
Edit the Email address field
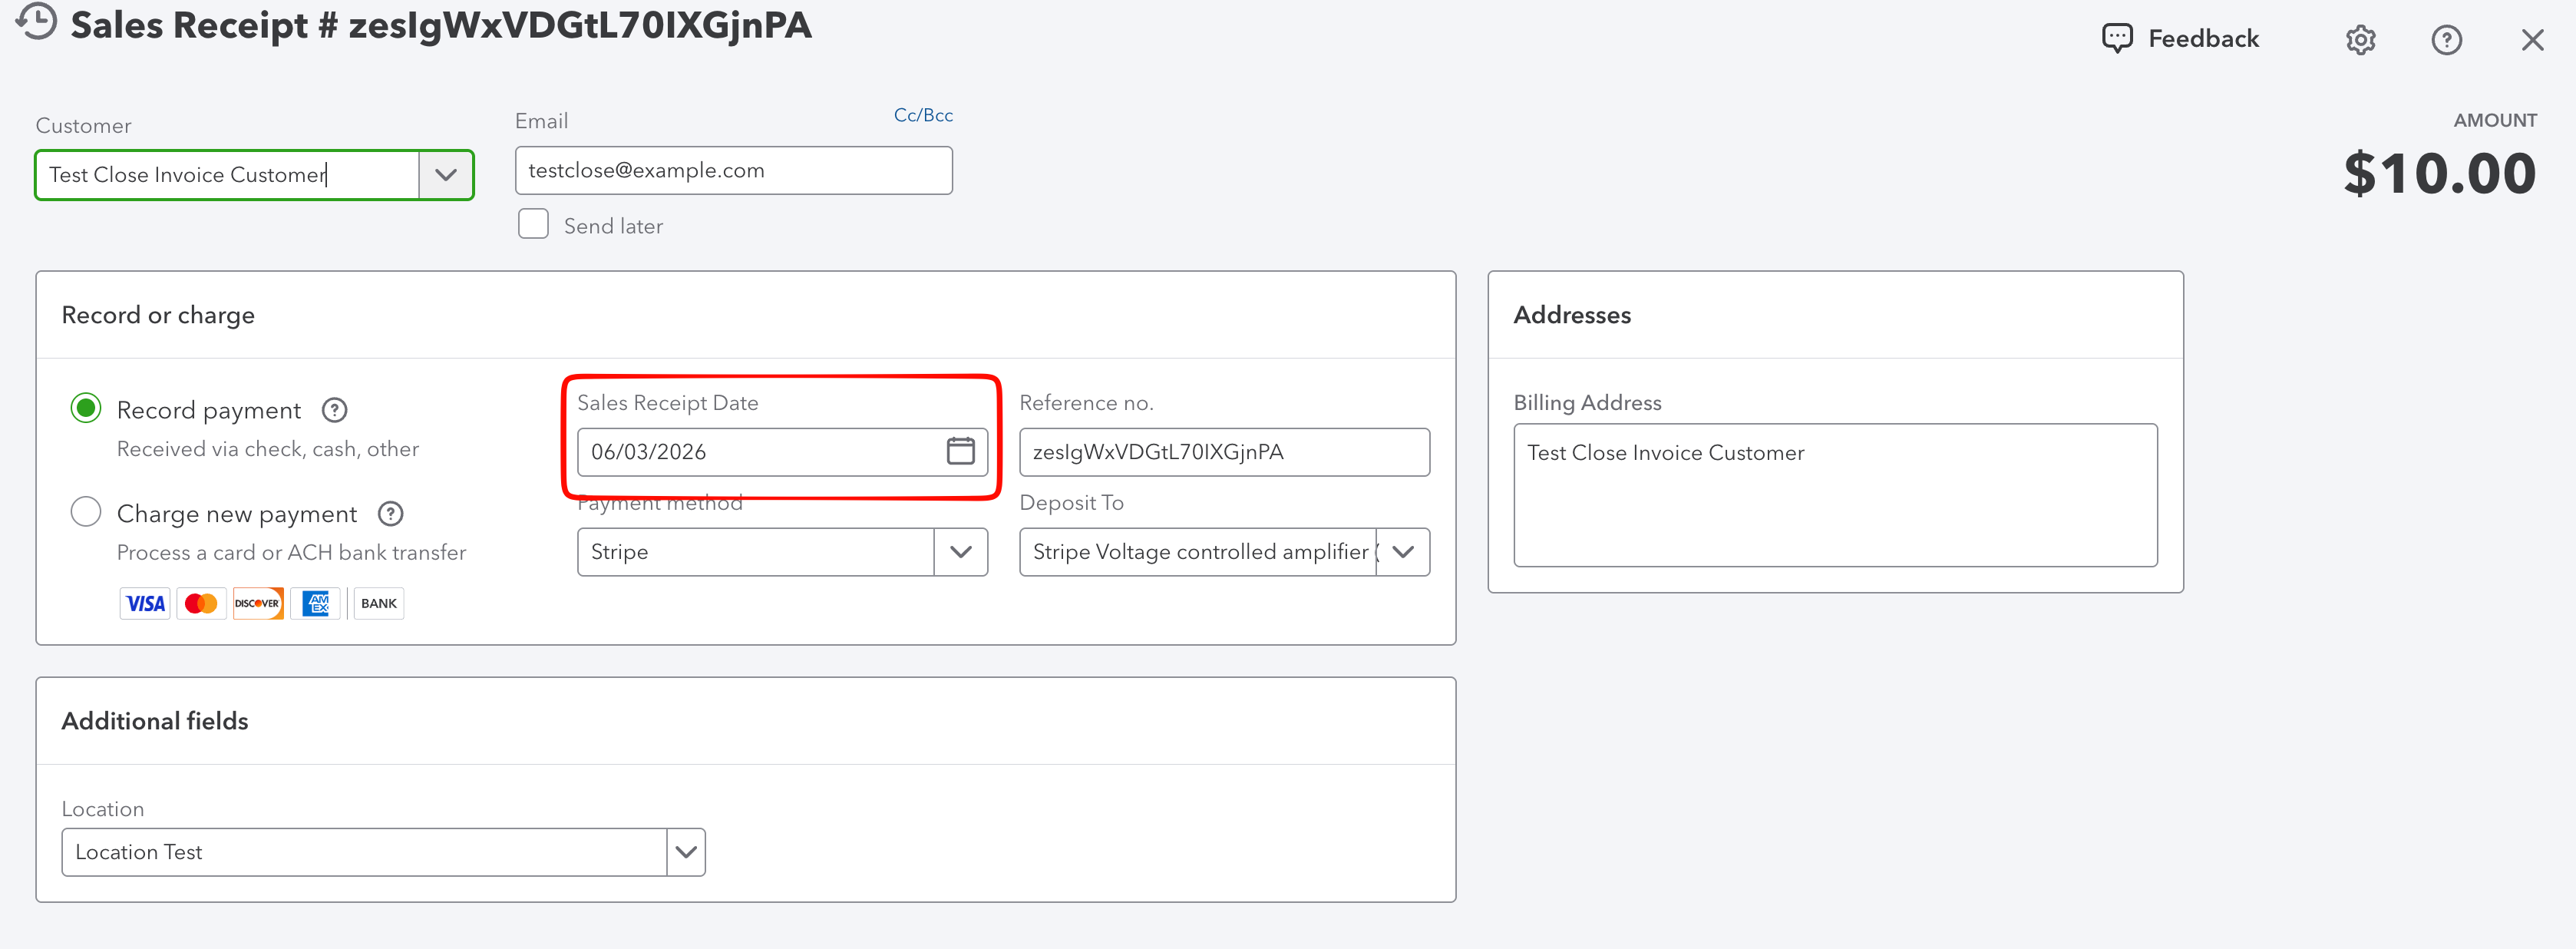coord(733,171)
